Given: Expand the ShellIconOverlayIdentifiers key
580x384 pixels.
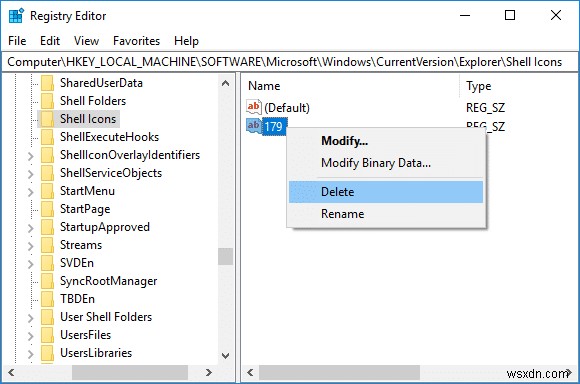Looking at the screenshot, I should click(31, 156).
